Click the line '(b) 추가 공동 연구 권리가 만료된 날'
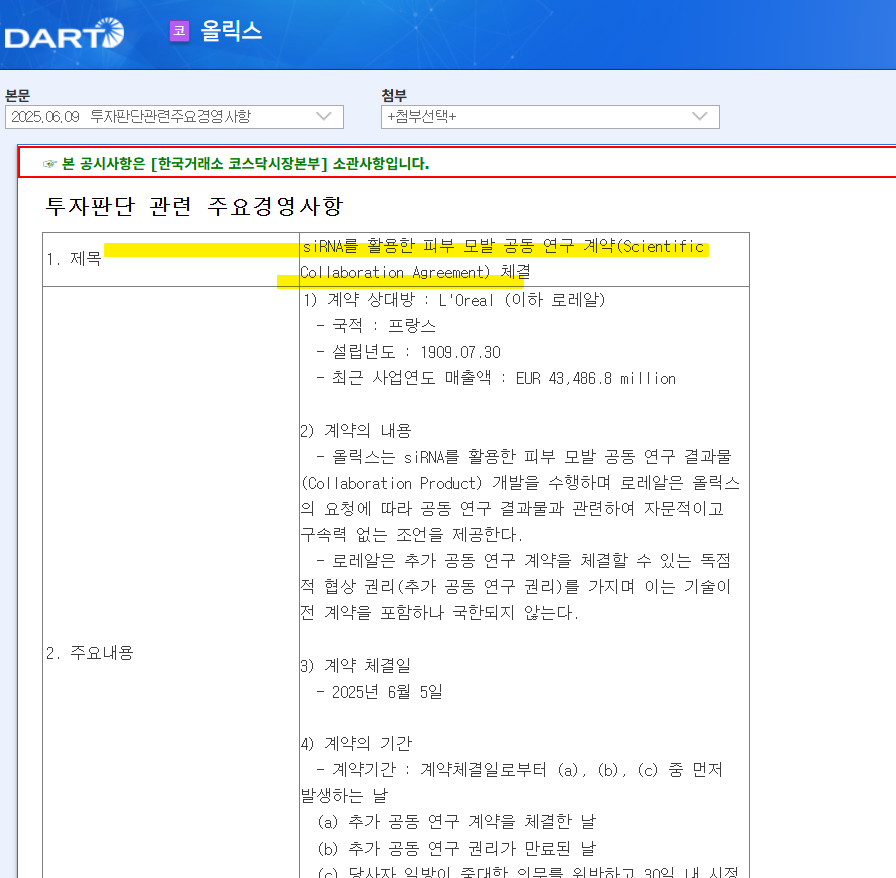 tap(457, 848)
